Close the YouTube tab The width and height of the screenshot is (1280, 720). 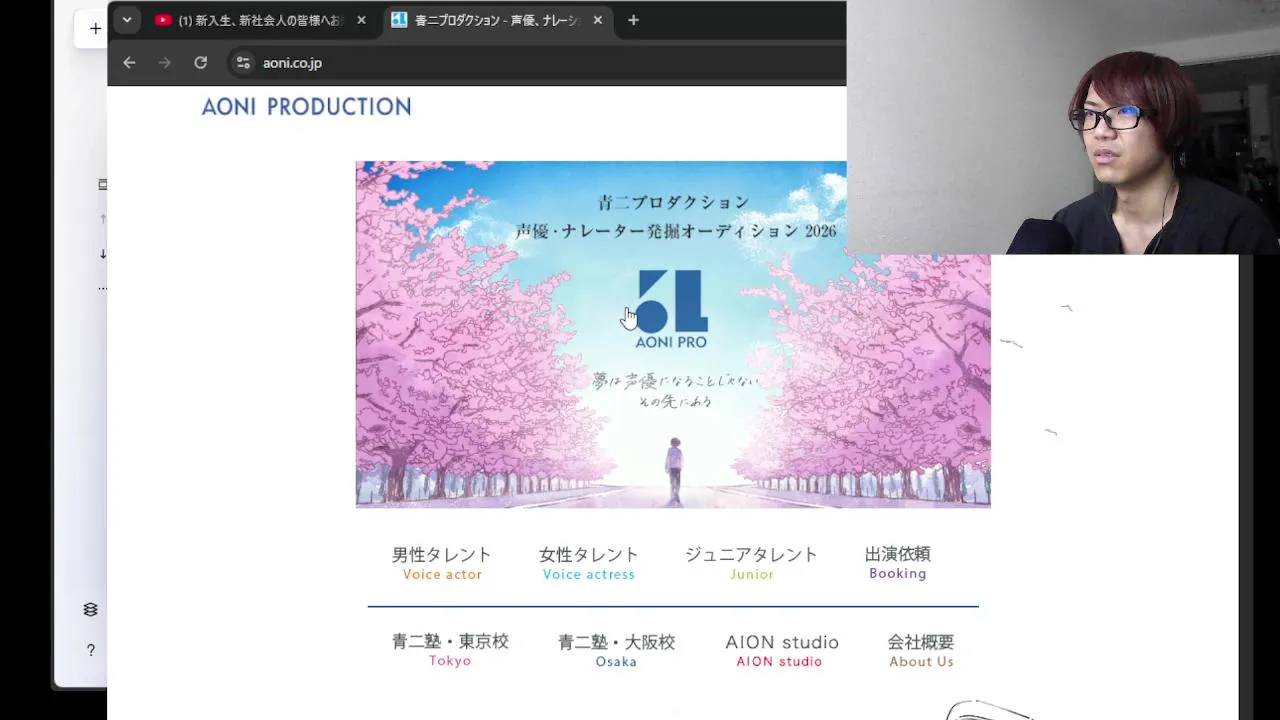[x=361, y=20]
